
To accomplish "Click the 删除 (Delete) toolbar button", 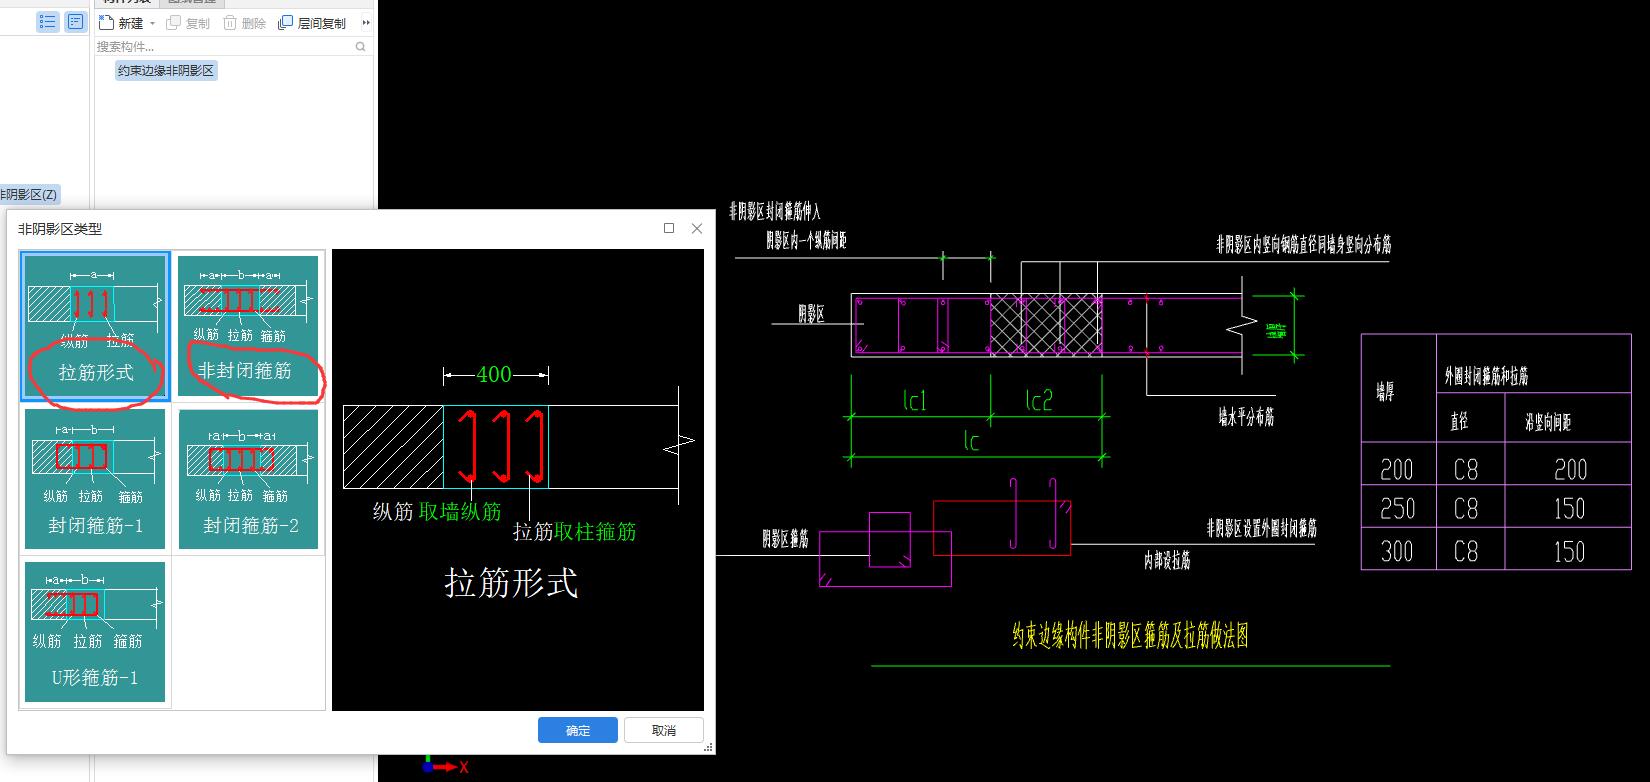I will tap(245, 23).
